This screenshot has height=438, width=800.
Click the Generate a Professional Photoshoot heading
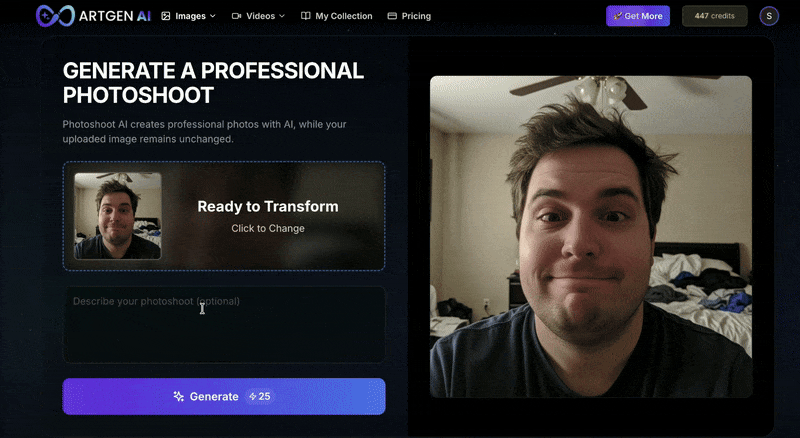point(213,83)
